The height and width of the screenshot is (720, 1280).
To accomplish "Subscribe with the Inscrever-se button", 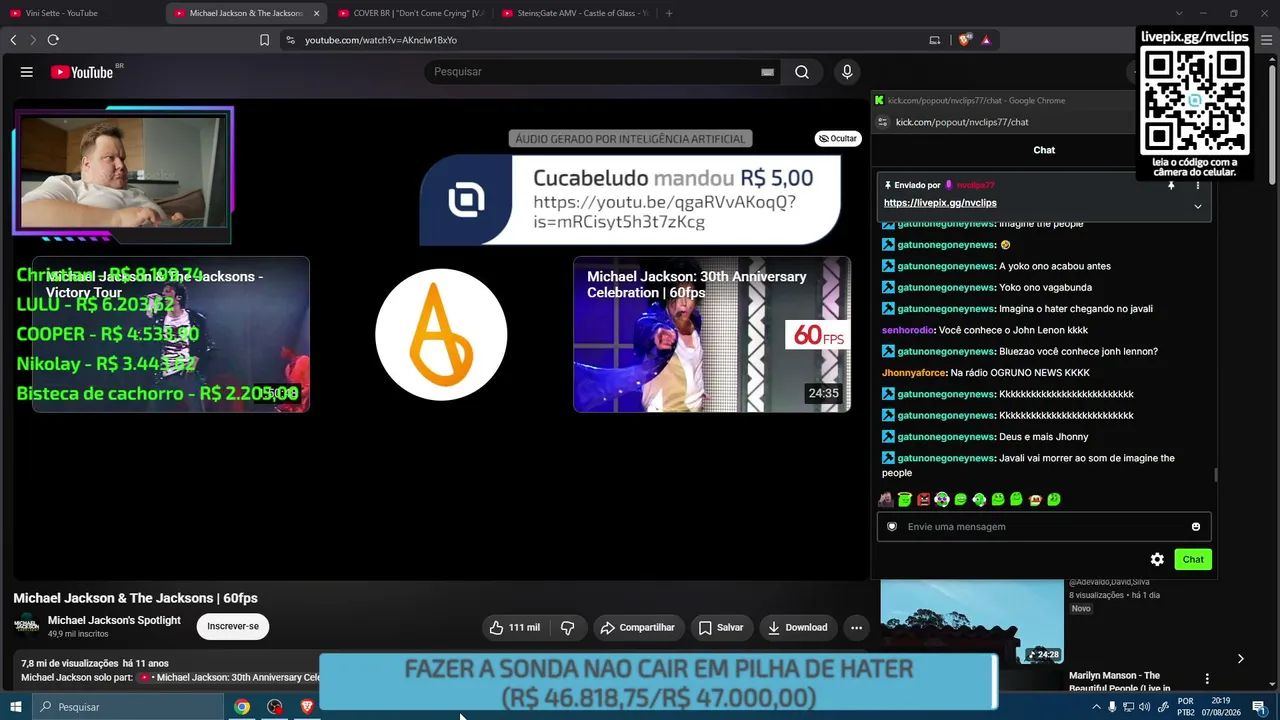I will (x=233, y=627).
